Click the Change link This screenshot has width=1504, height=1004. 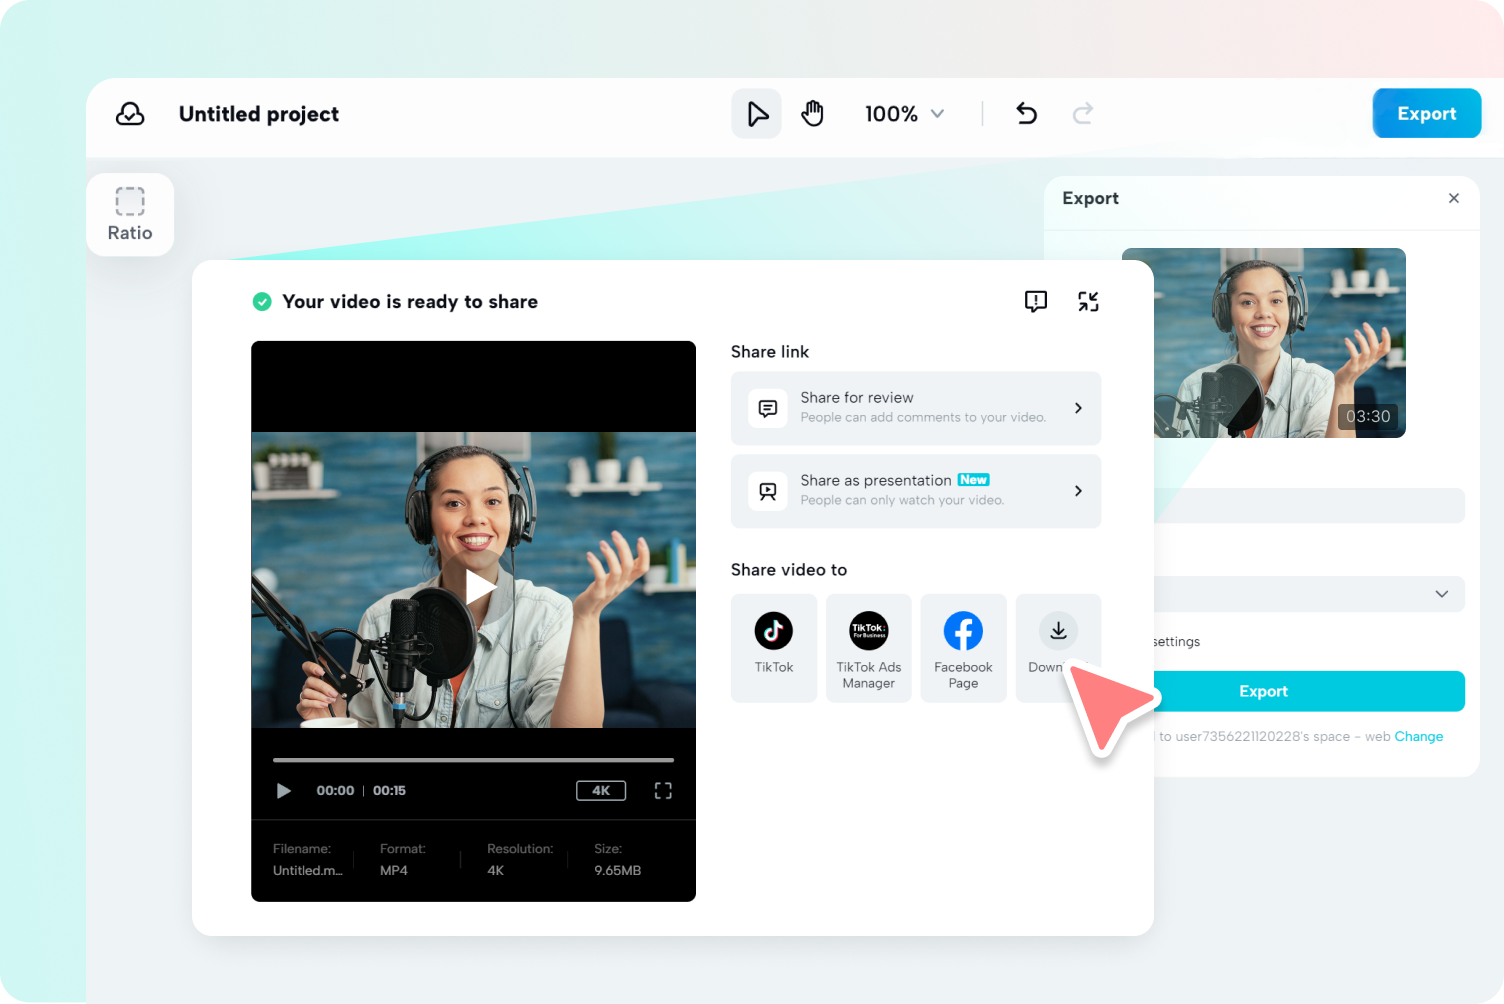point(1419,736)
